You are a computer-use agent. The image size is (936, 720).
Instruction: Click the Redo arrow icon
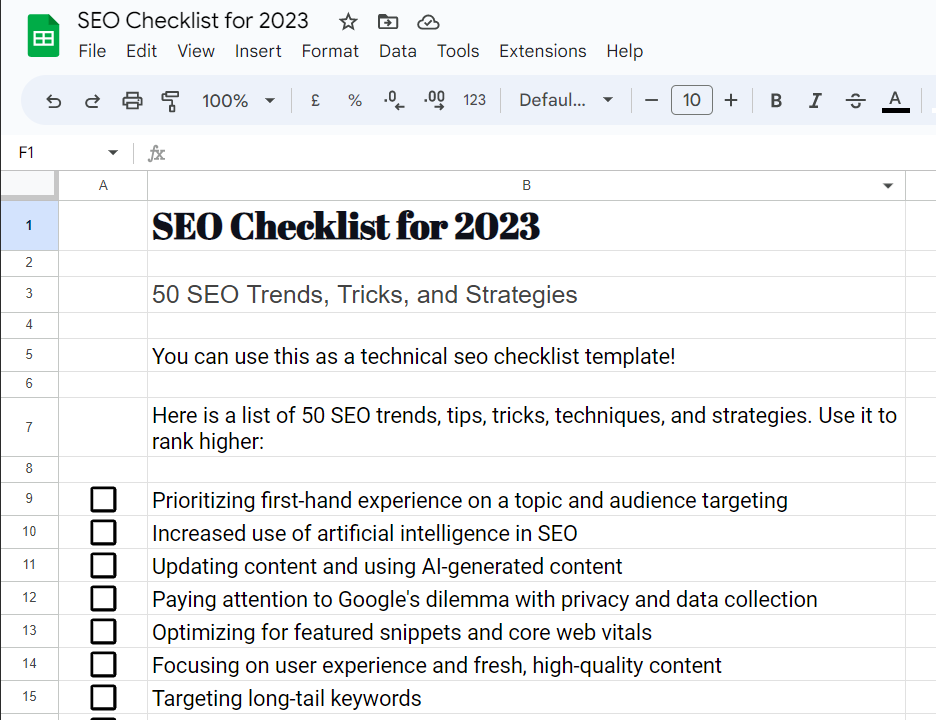(x=92, y=100)
